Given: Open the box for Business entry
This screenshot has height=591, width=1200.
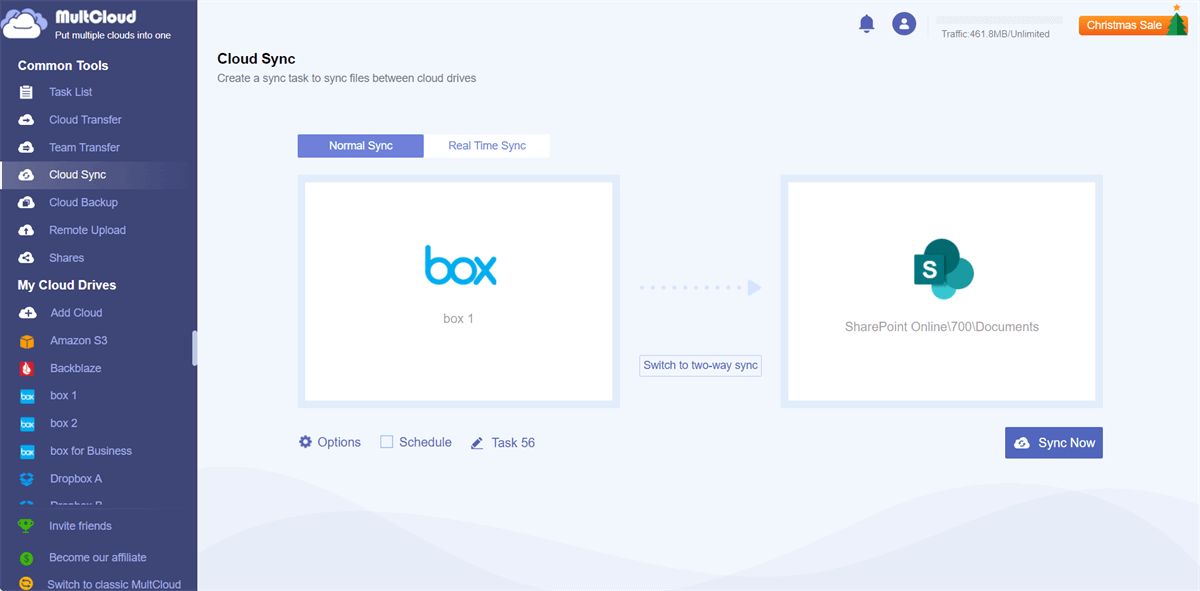Looking at the screenshot, I should pos(91,452).
